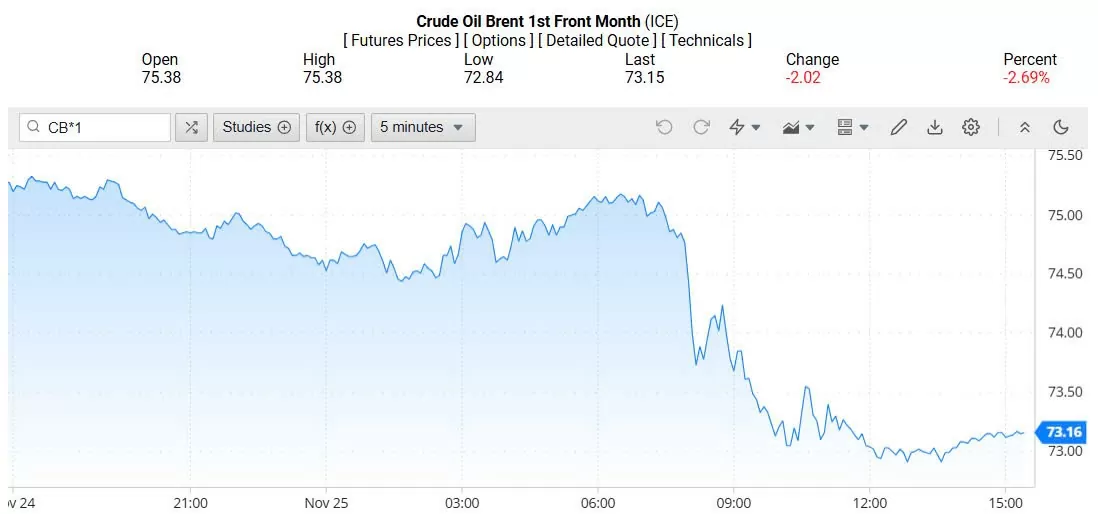The width and height of the screenshot is (1098, 514).
Task: Open the chart type selector
Action: coord(798,127)
